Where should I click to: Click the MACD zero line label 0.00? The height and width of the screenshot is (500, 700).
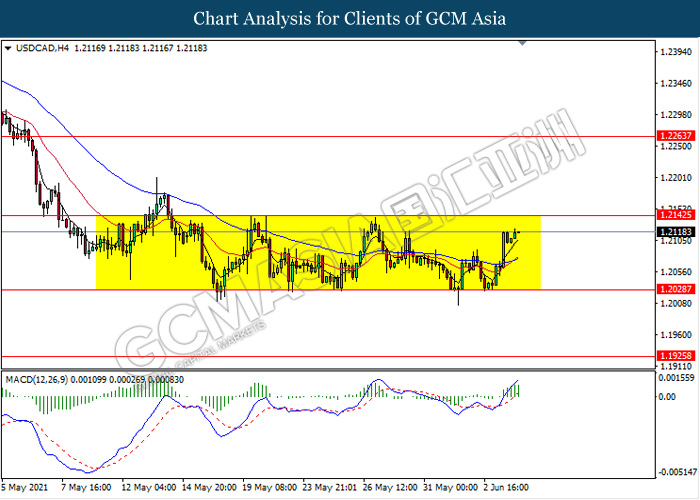(x=668, y=397)
